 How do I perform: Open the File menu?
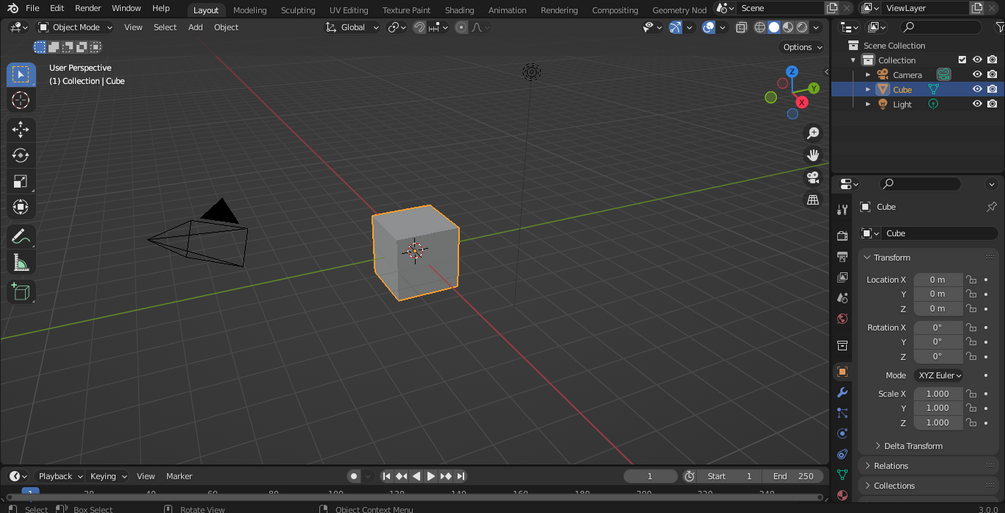pyautogui.click(x=32, y=8)
